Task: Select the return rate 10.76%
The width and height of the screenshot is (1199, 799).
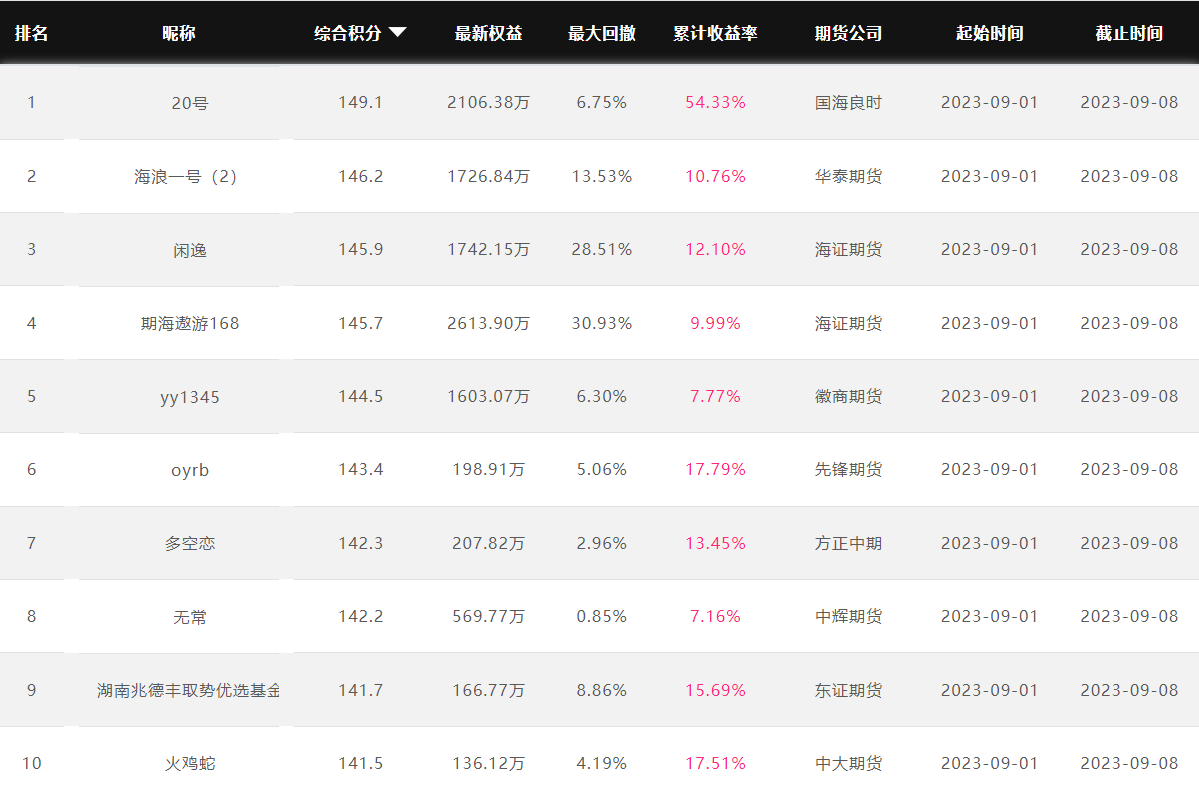Action: tap(716, 177)
